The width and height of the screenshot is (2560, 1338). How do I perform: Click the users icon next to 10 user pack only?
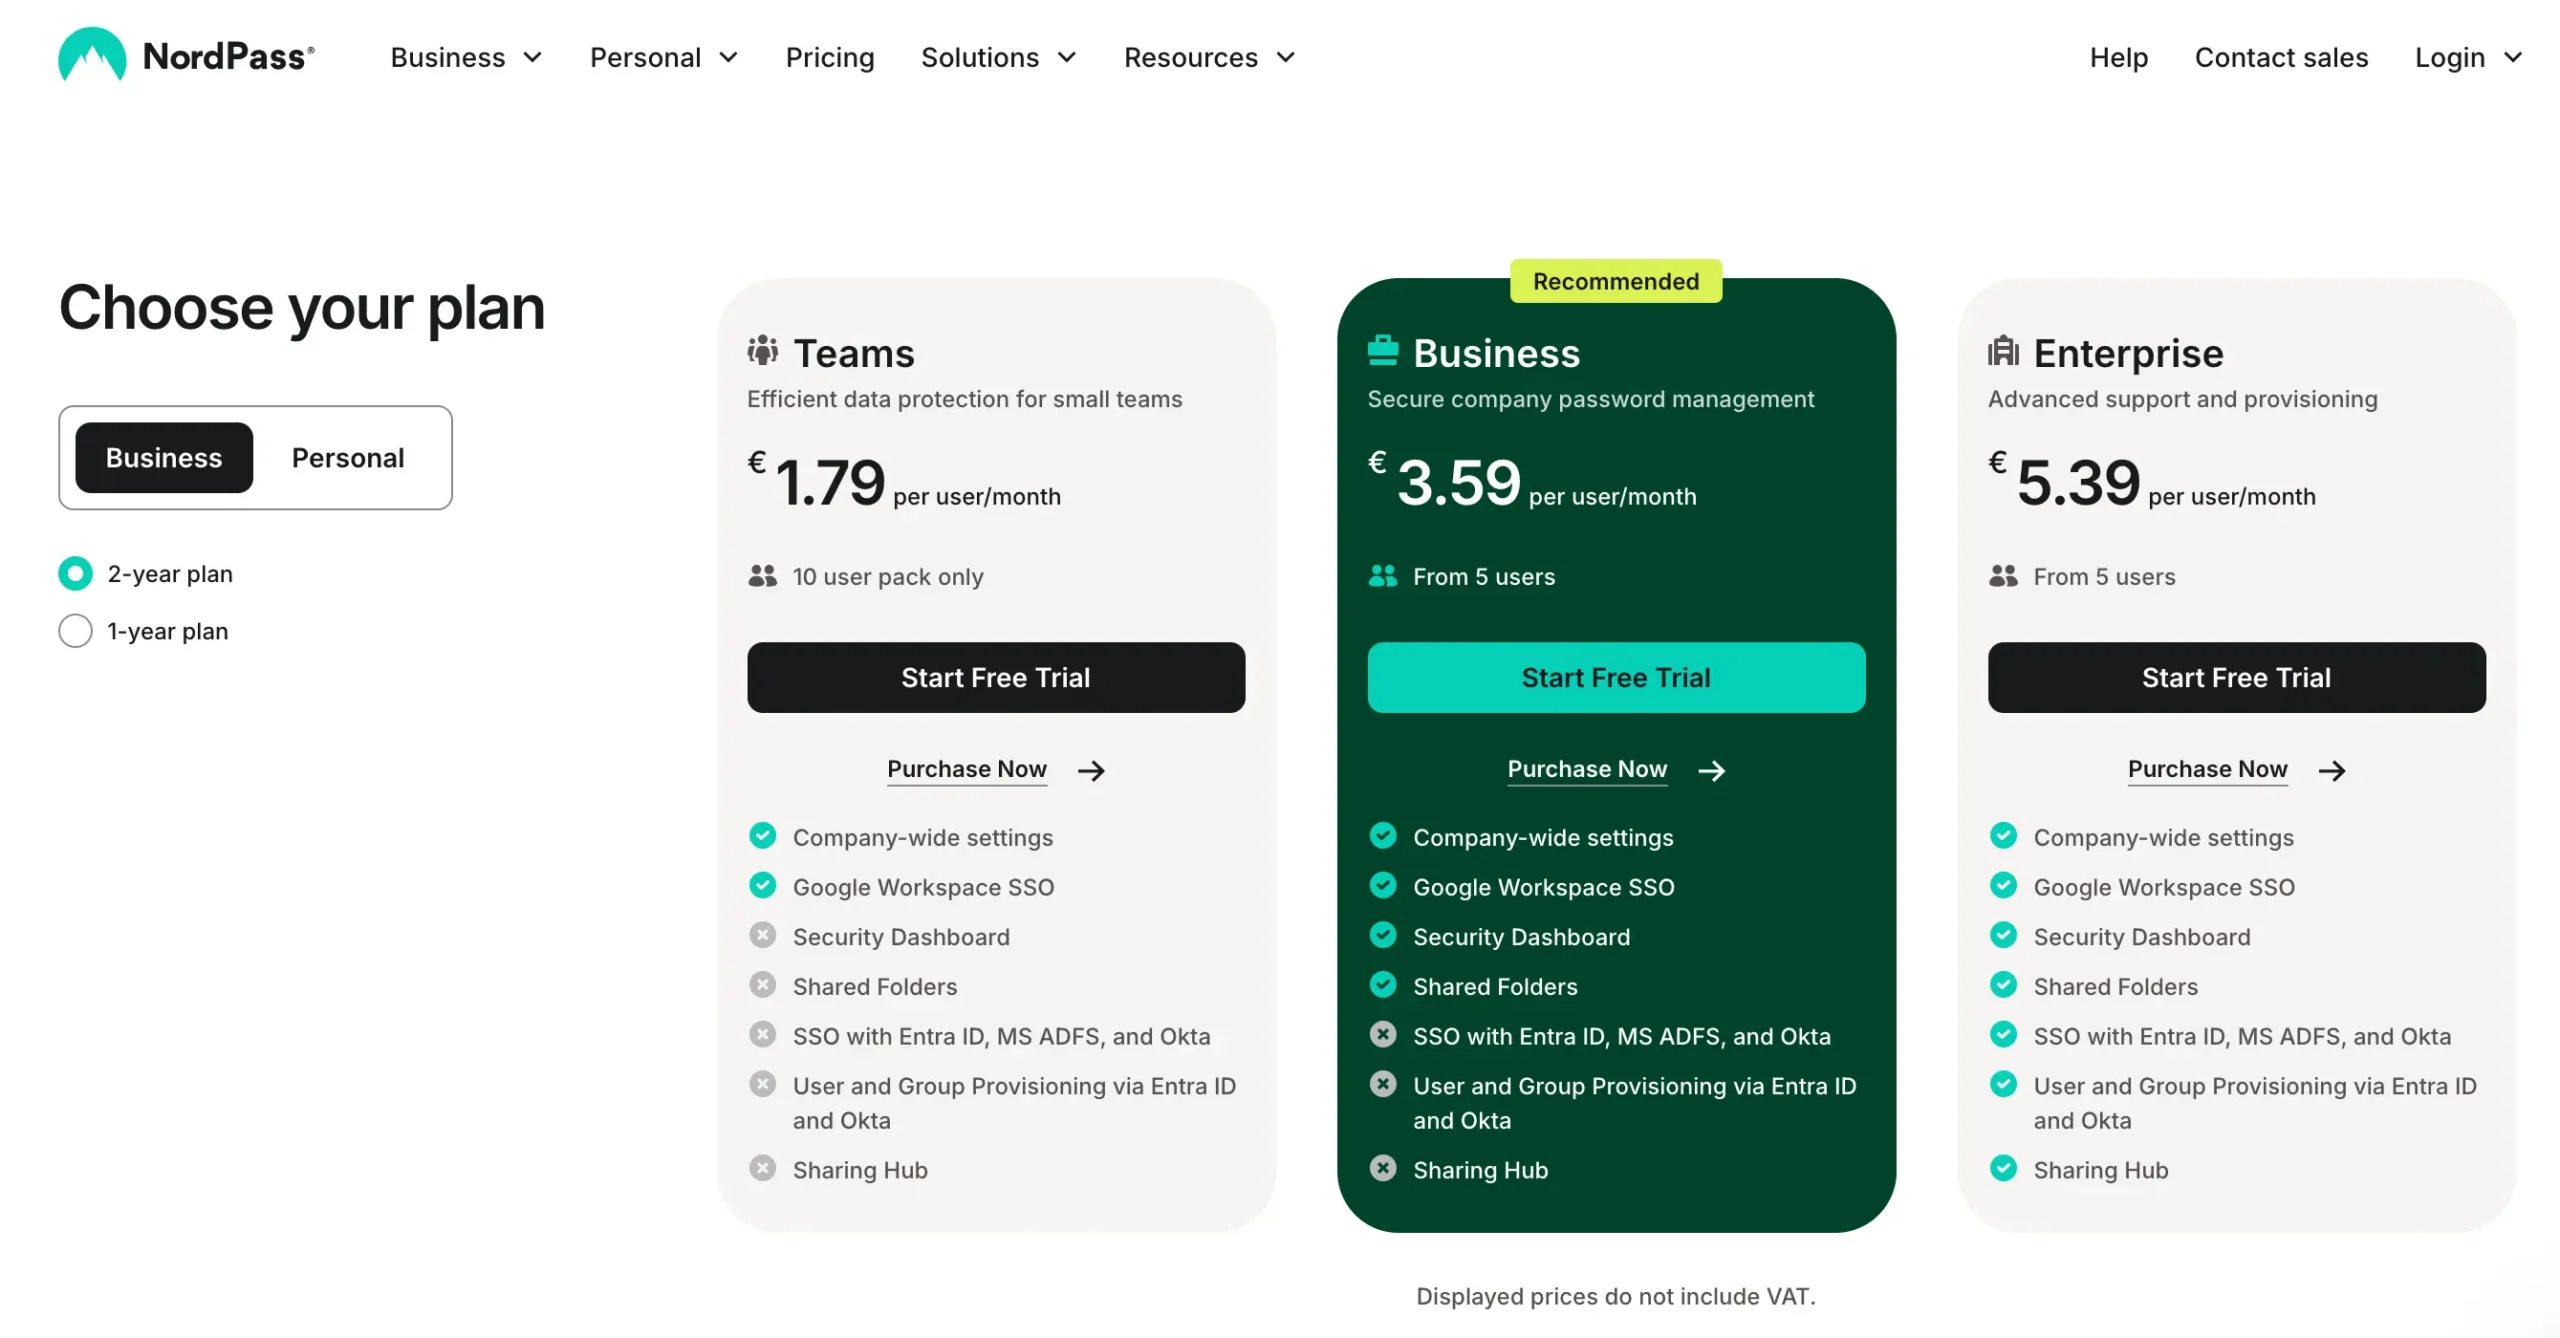(763, 576)
